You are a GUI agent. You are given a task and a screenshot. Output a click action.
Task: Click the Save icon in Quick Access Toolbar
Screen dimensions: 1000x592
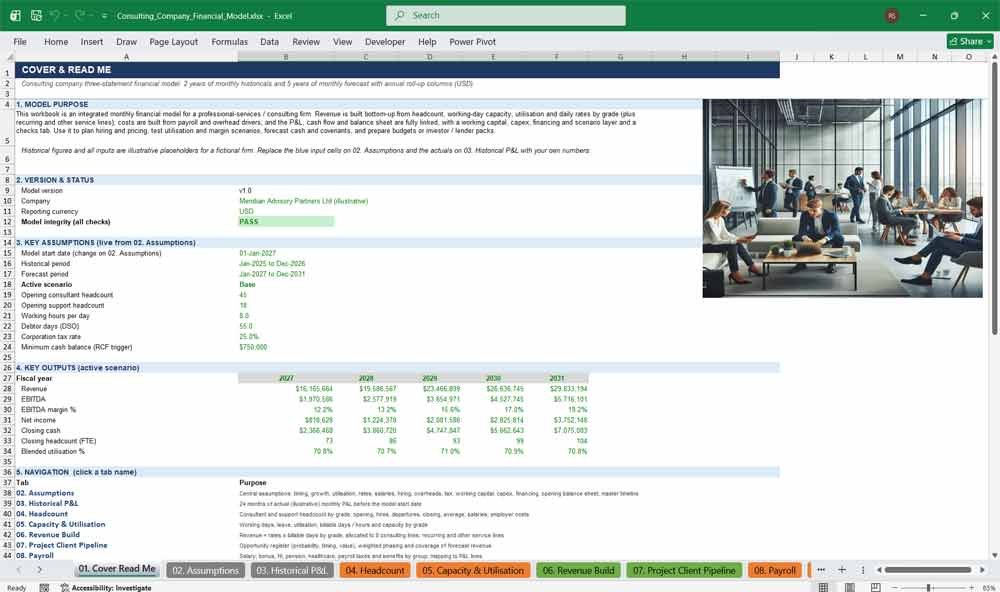point(36,15)
